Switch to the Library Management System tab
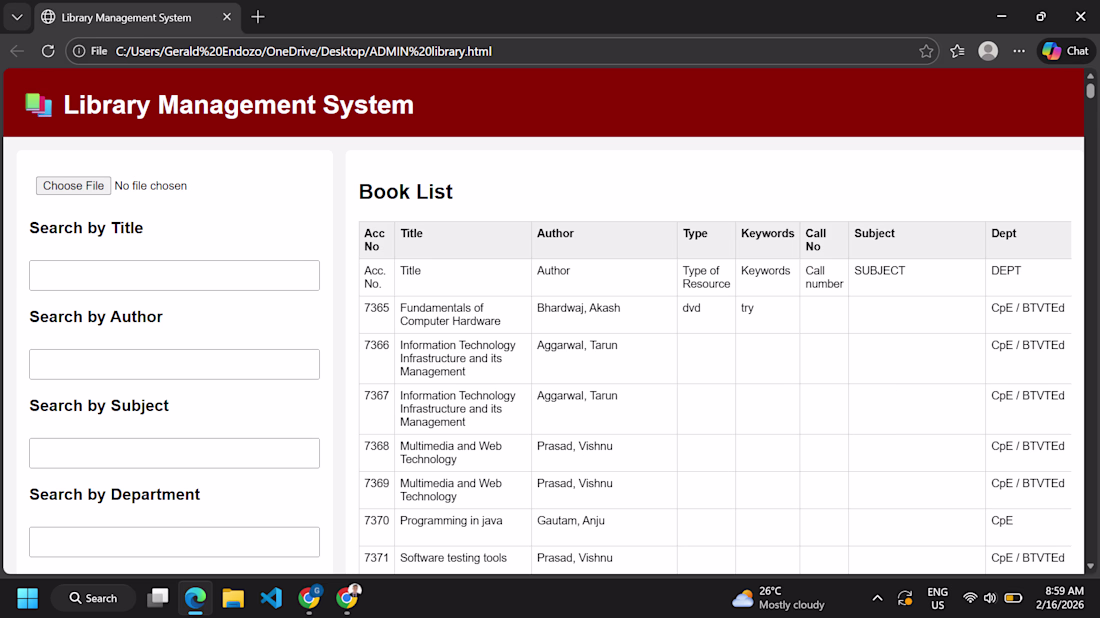 point(125,17)
